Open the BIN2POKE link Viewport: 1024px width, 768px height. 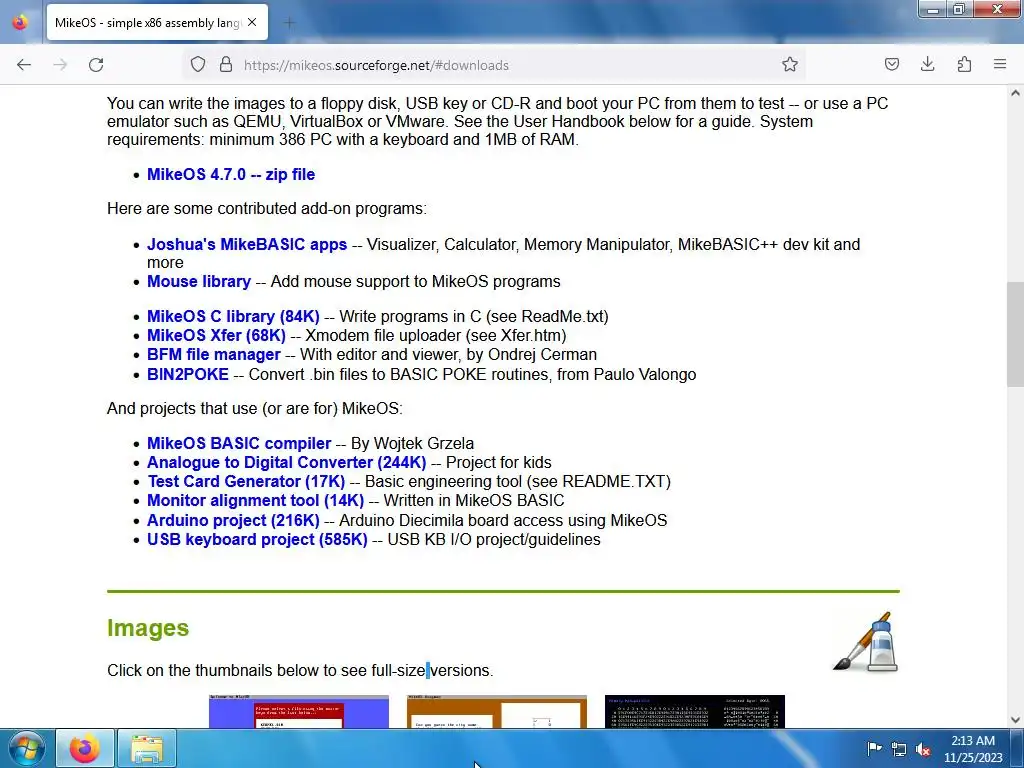tap(188, 374)
